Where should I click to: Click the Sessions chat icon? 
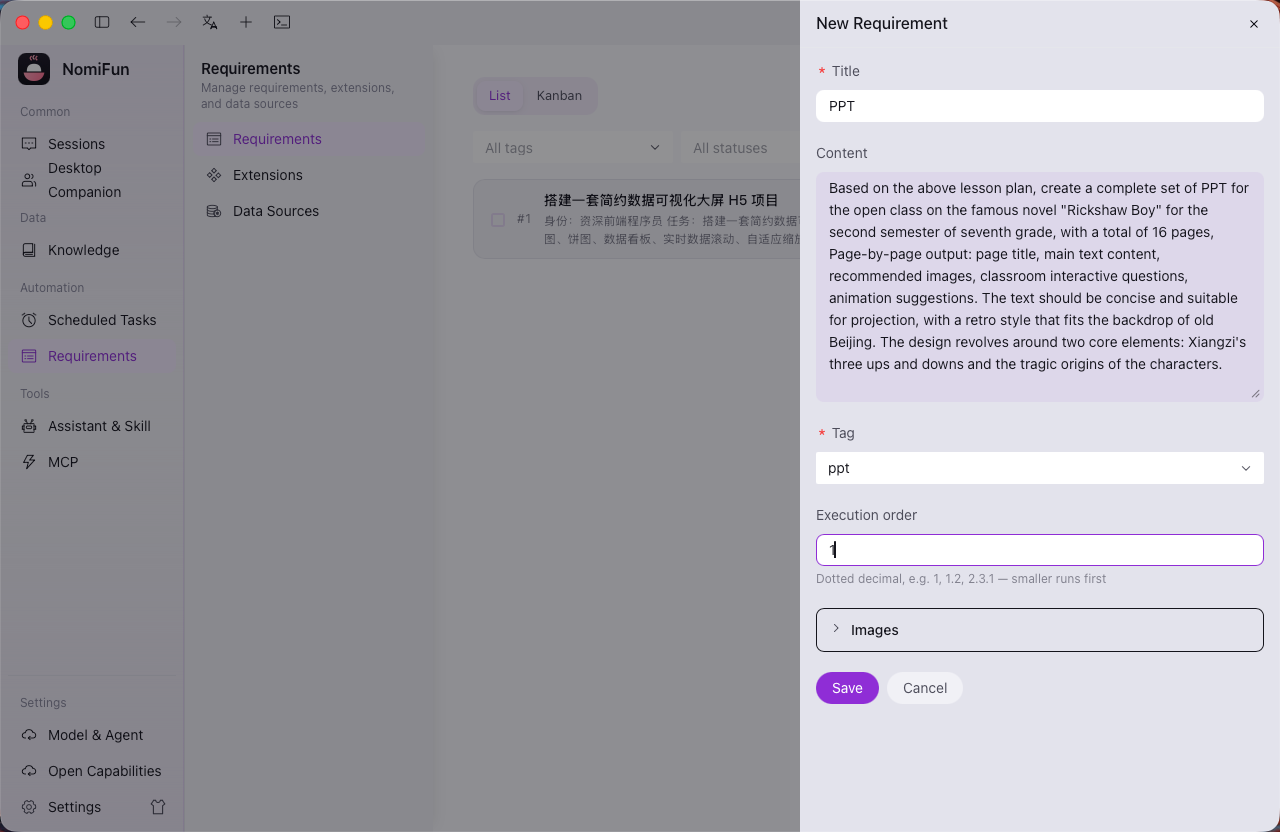pyautogui.click(x=29, y=144)
